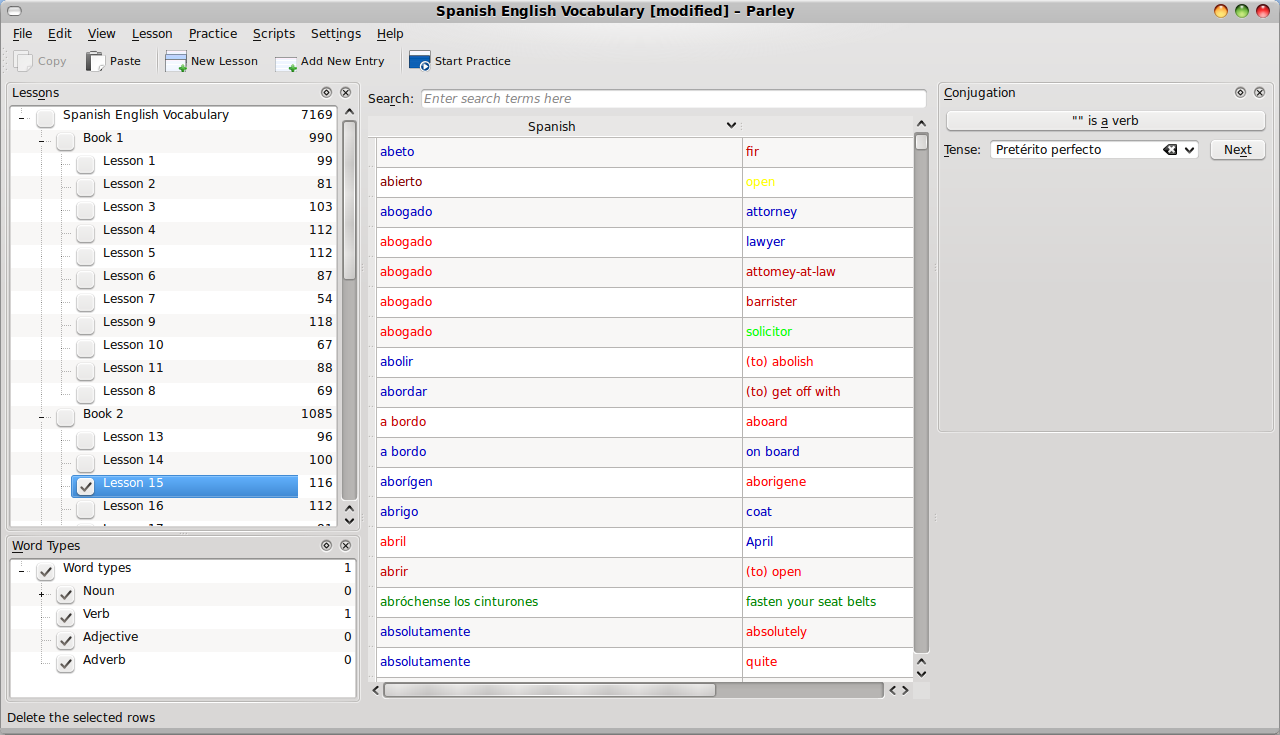Open the View menu
This screenshot has width=1280, height=735.
(101, 33)
